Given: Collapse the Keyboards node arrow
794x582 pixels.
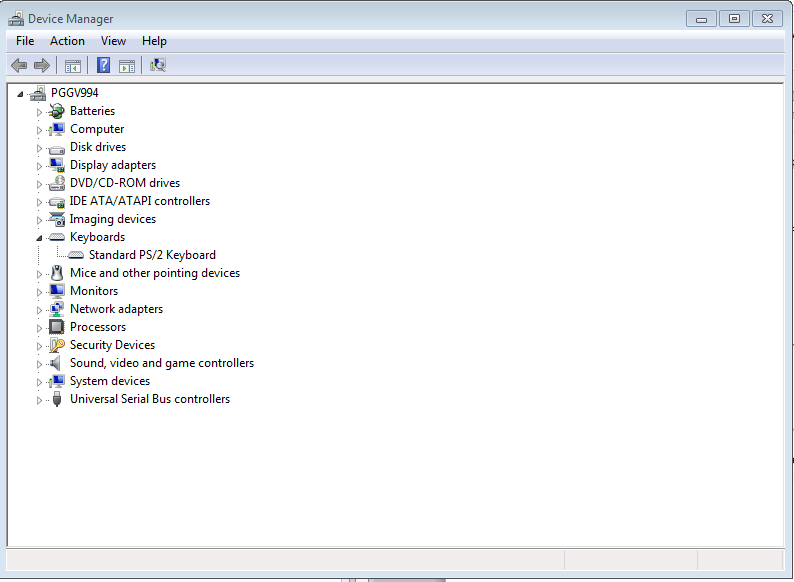Looking at the screenshot, I should [x=39, y=238].
